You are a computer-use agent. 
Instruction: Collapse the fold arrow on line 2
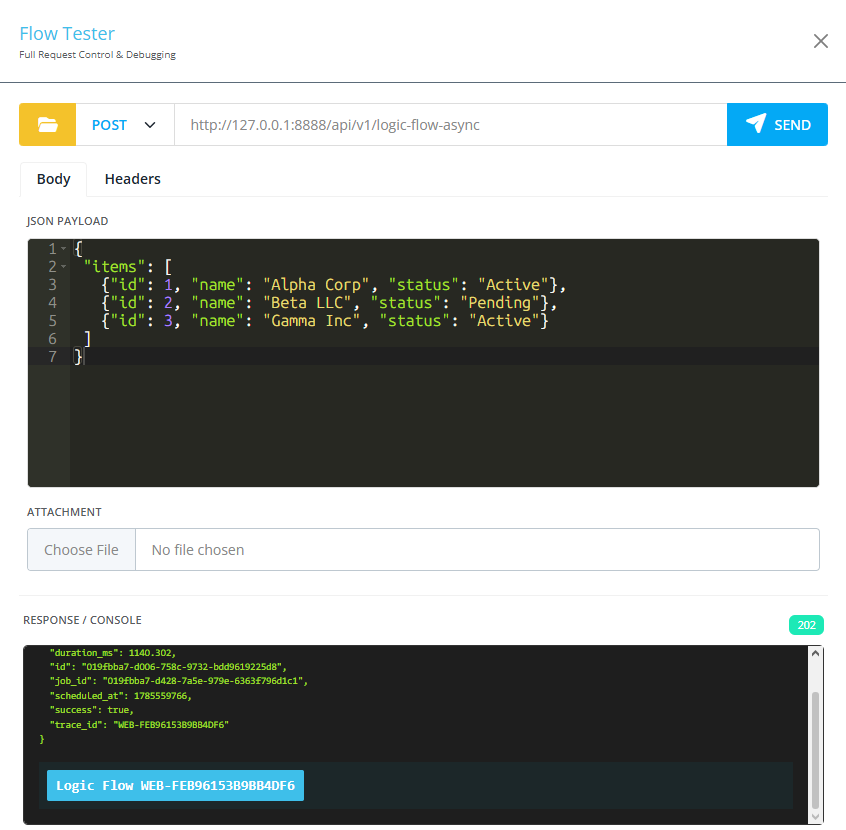(x=64, y=267)
